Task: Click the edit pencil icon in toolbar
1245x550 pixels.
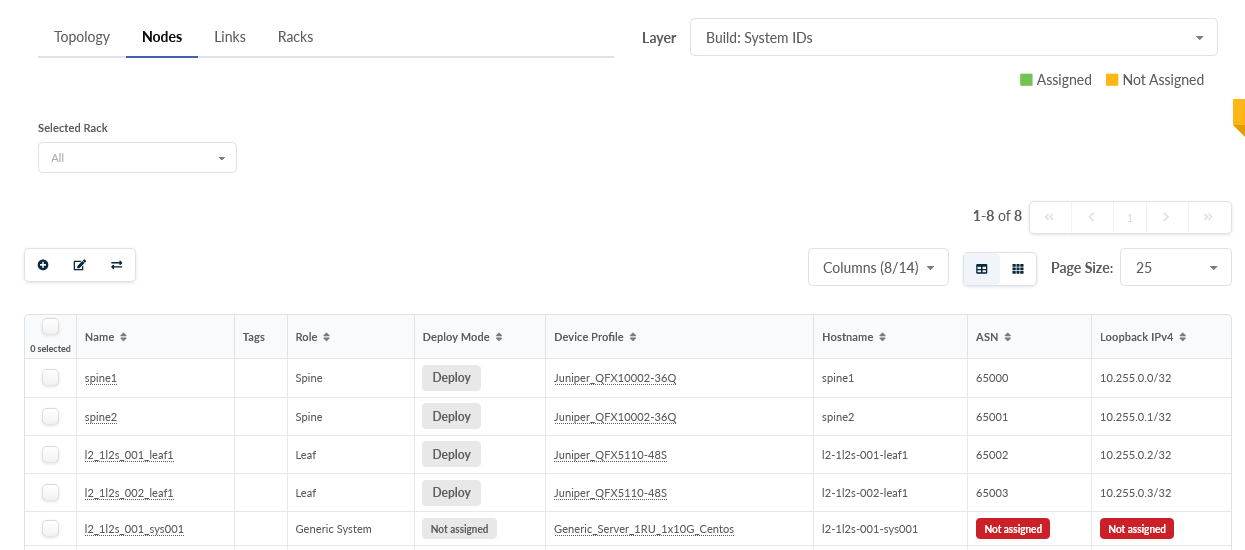Action: tap(80, 265)
